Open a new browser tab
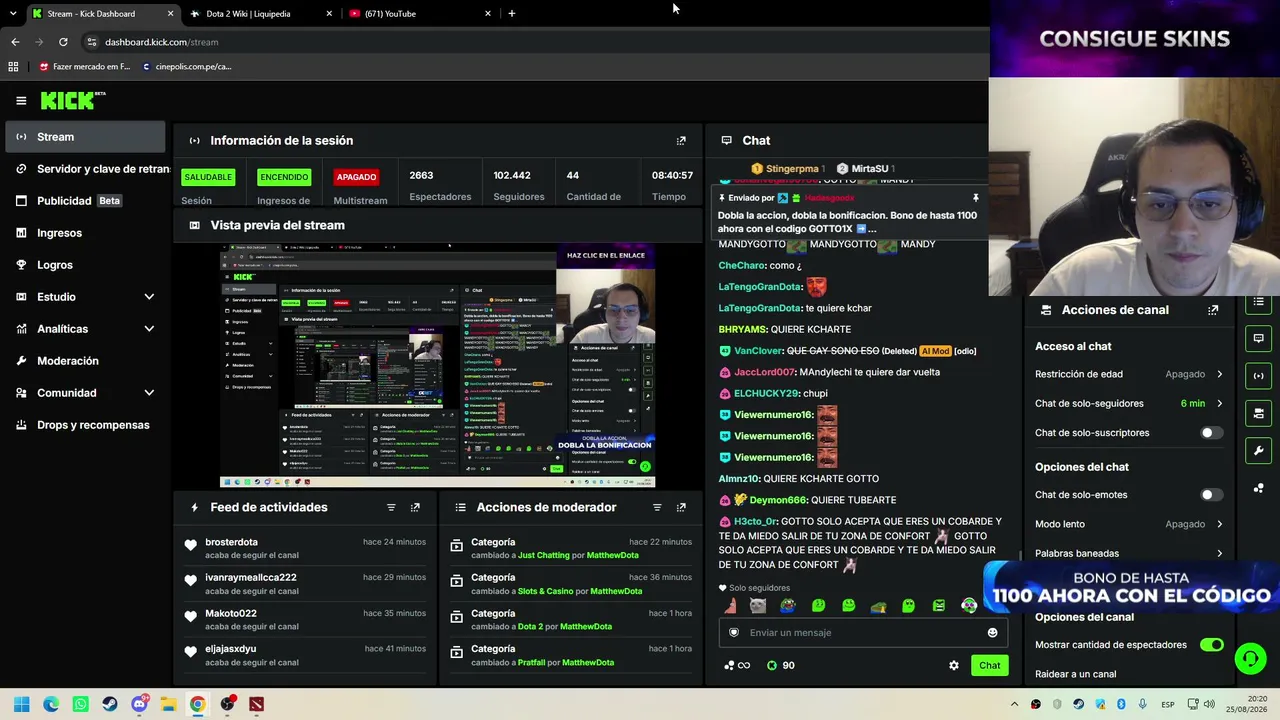1280x720 pixels. (512, 14)
